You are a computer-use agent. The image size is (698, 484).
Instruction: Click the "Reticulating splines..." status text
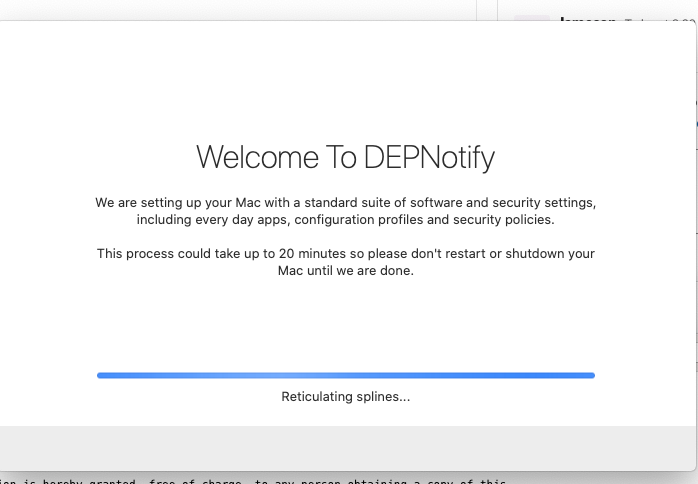[346, 396]
